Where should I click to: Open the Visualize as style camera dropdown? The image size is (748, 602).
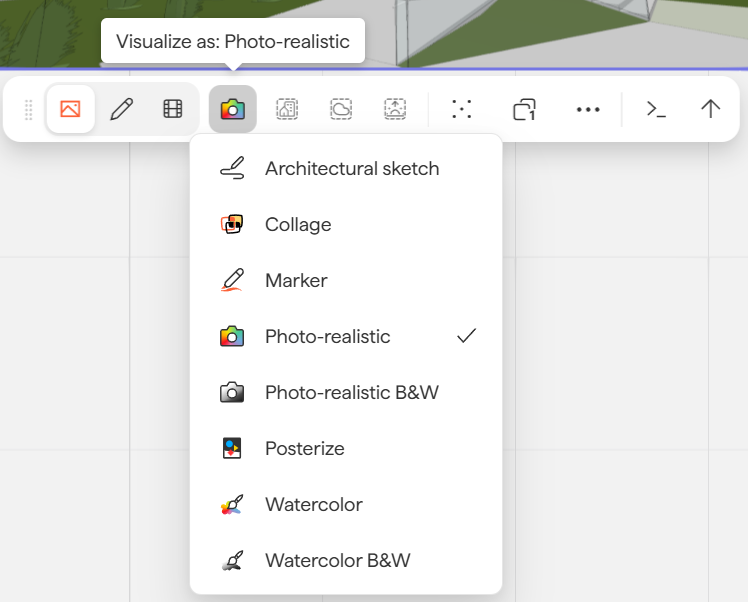tap(233, 109)
